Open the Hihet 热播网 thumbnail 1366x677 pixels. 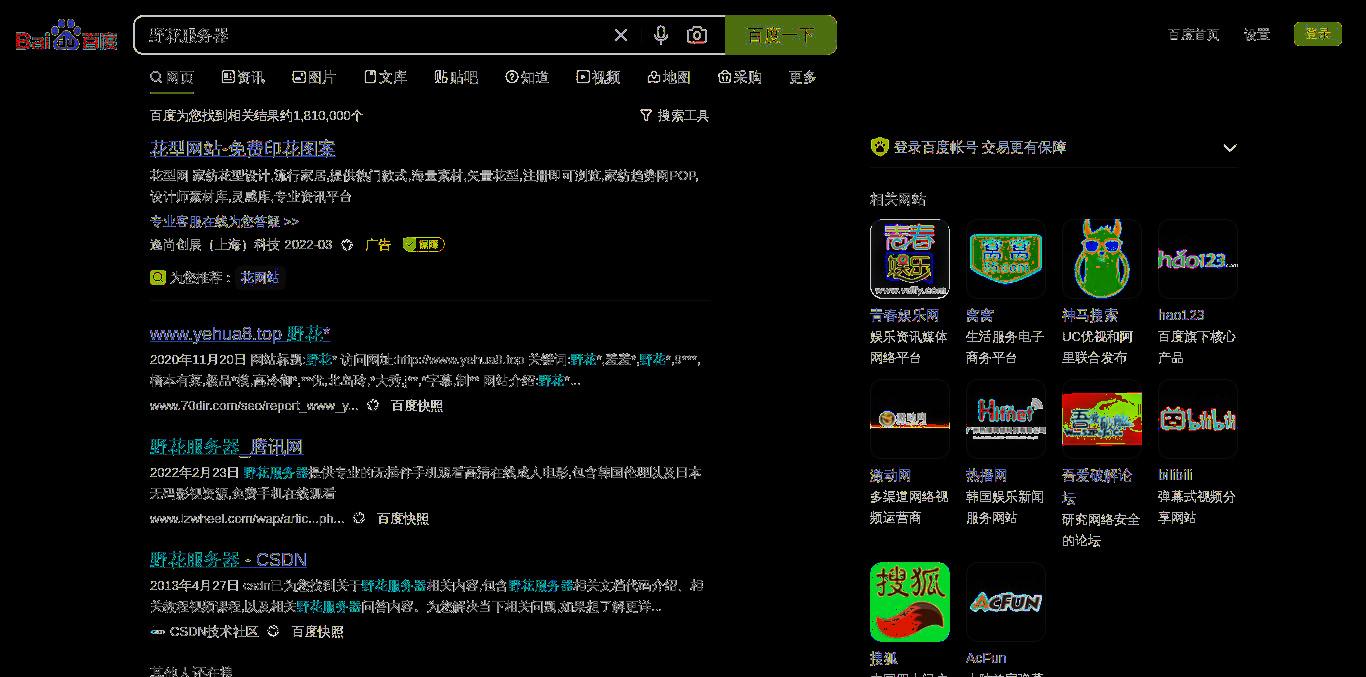(x=1006, y=419)
